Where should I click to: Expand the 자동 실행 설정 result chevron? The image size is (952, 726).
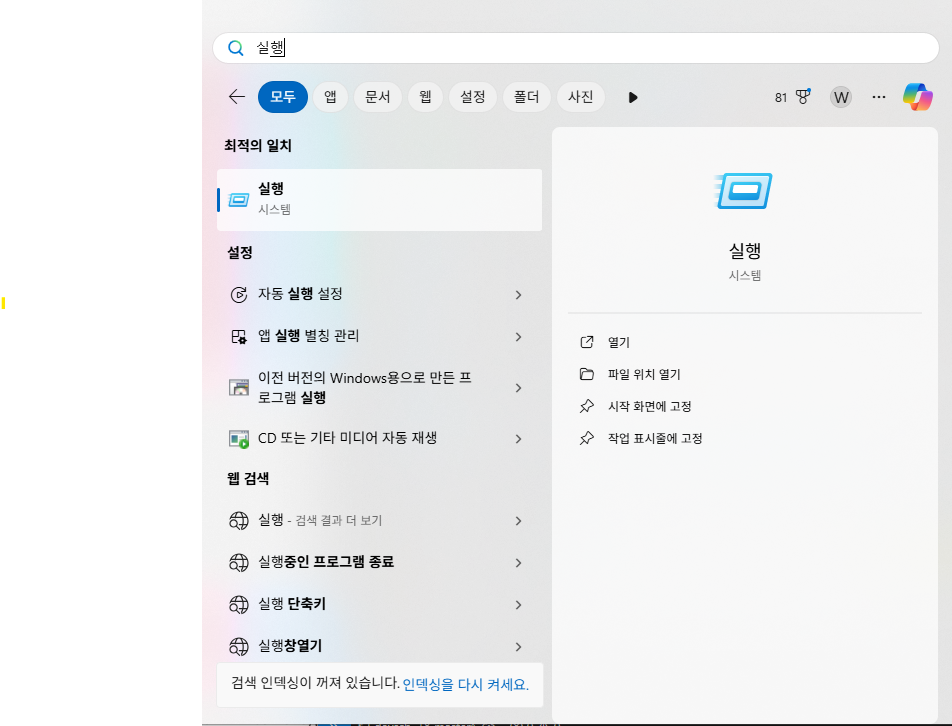(518, 295)
